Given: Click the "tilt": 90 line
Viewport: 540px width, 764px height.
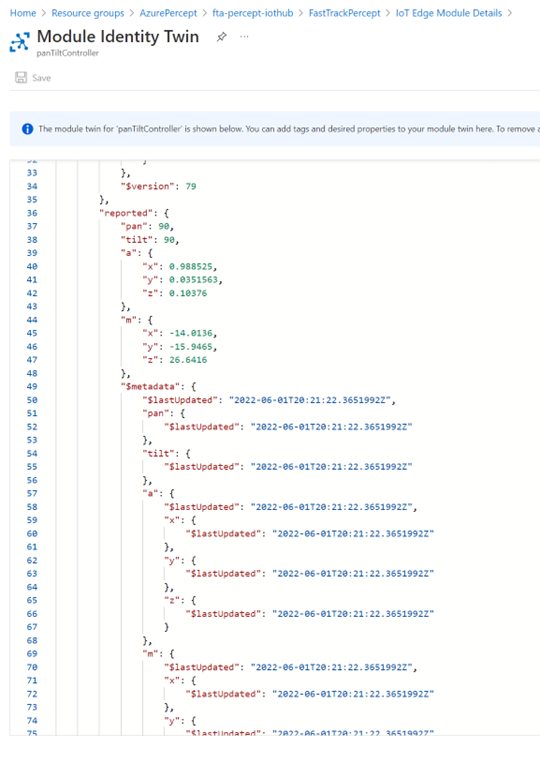Looking at the screenshot, I should pyautogui.click(x=150, y=240).
